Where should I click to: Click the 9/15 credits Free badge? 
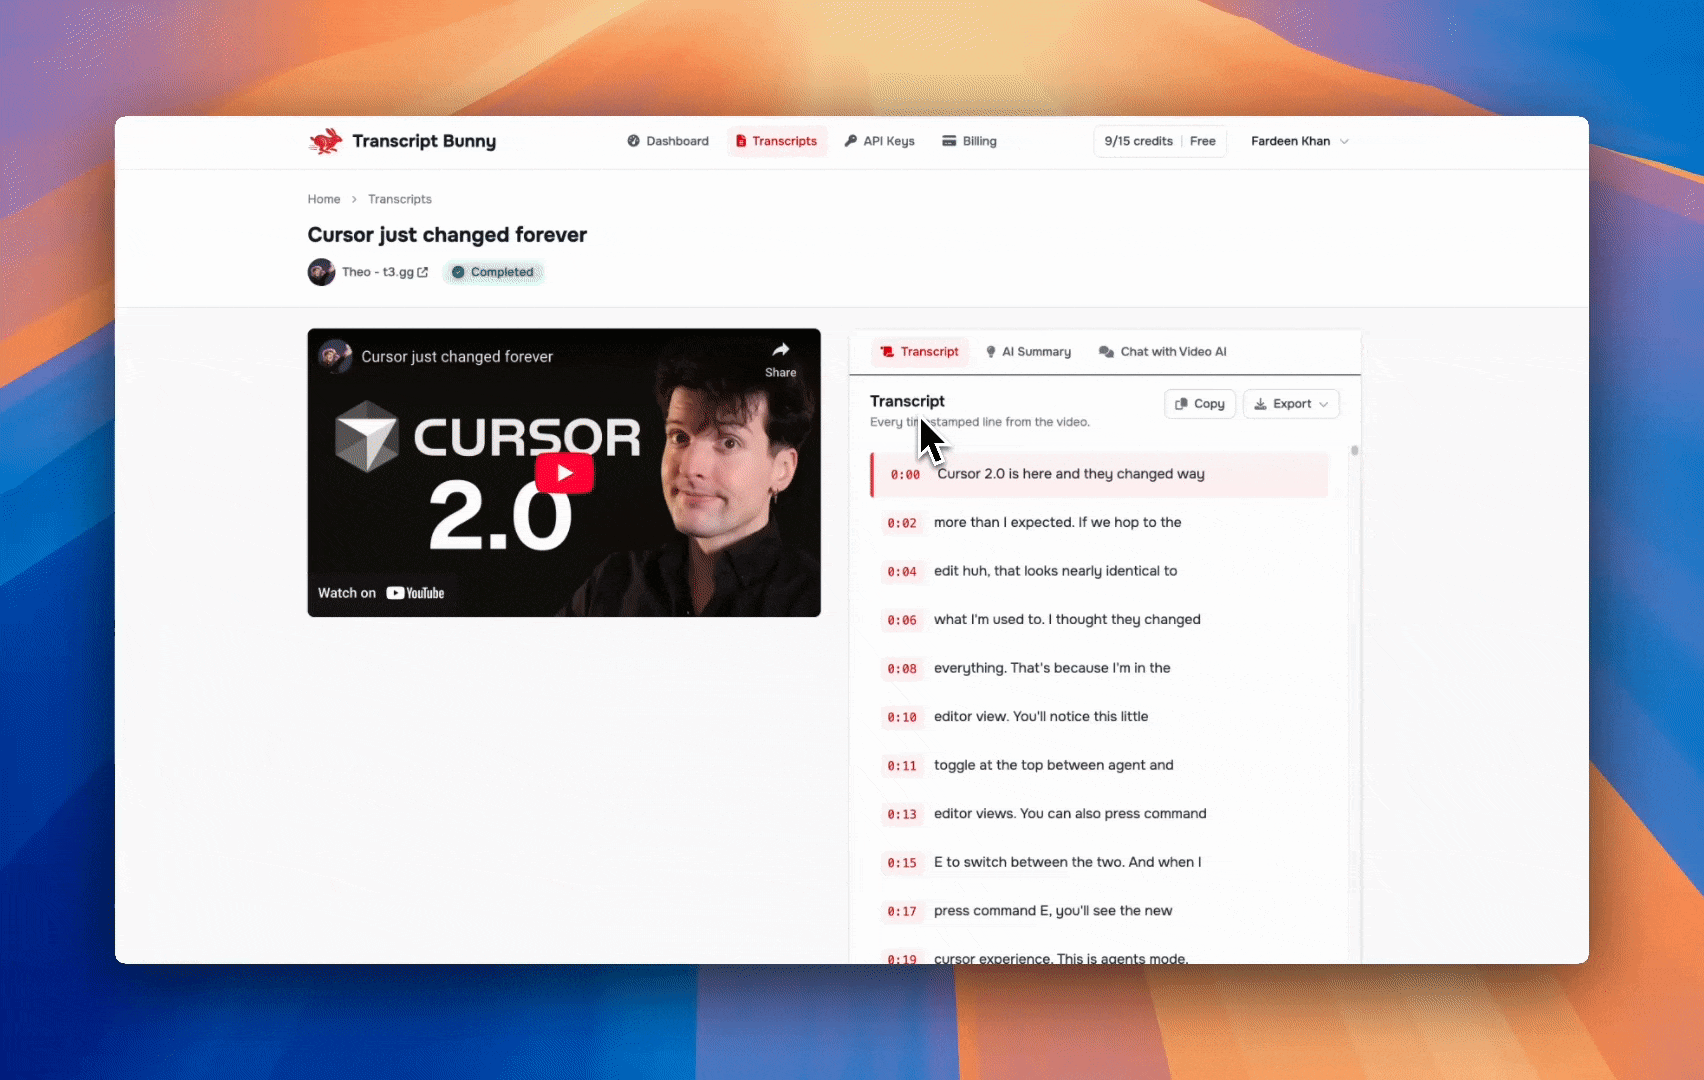1160,141
